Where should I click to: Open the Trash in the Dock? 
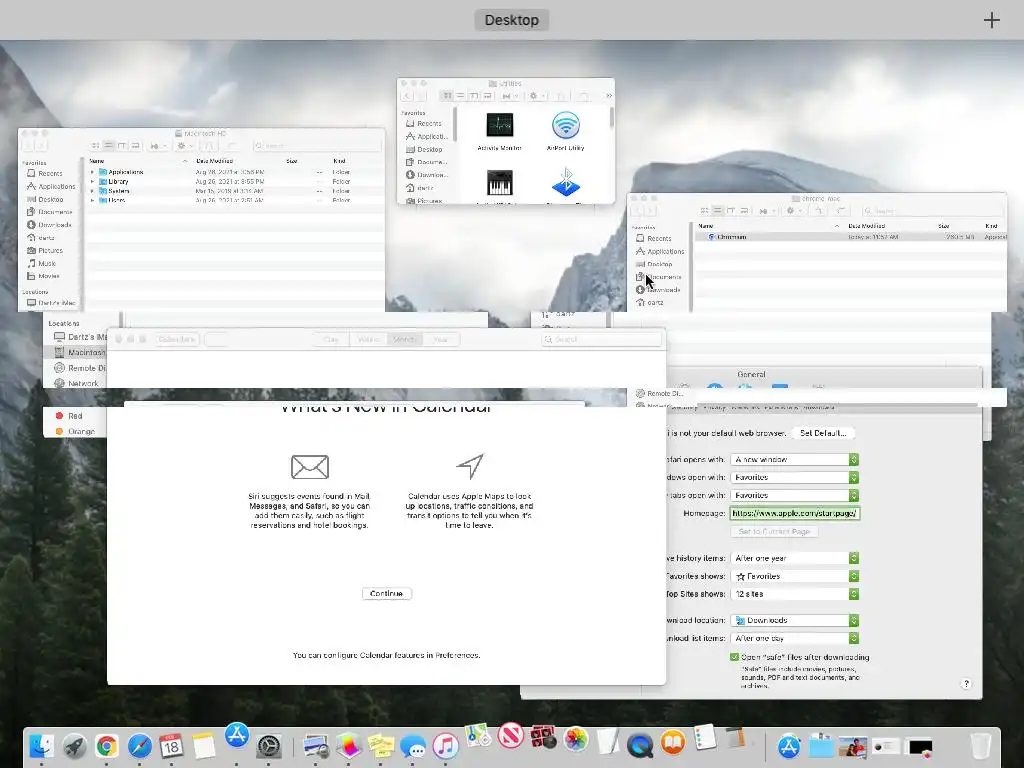pos(980,746)
